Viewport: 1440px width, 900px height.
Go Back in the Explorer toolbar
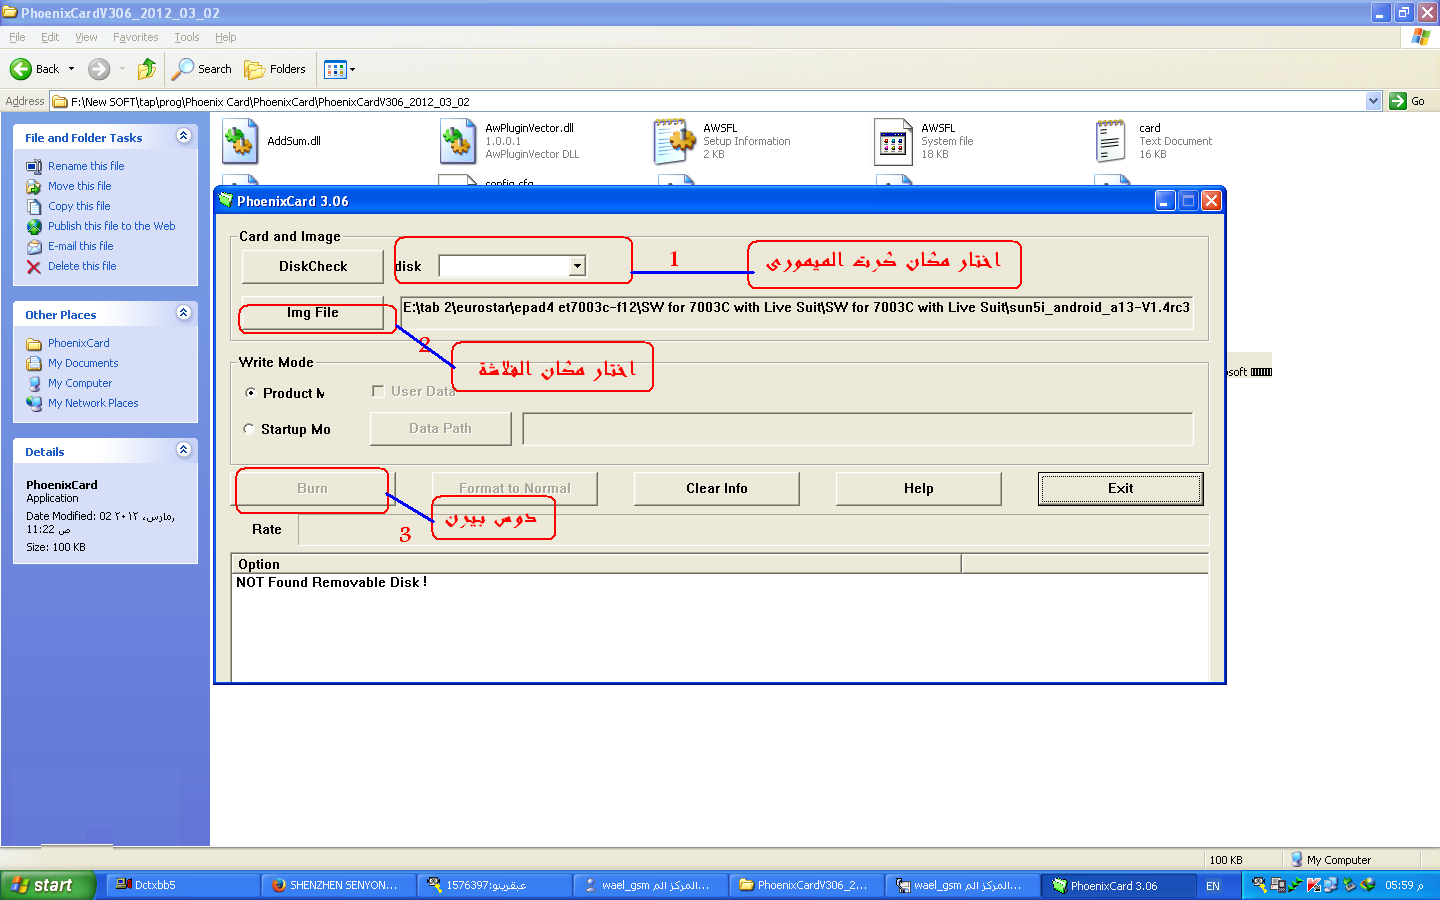click(34, 69)
